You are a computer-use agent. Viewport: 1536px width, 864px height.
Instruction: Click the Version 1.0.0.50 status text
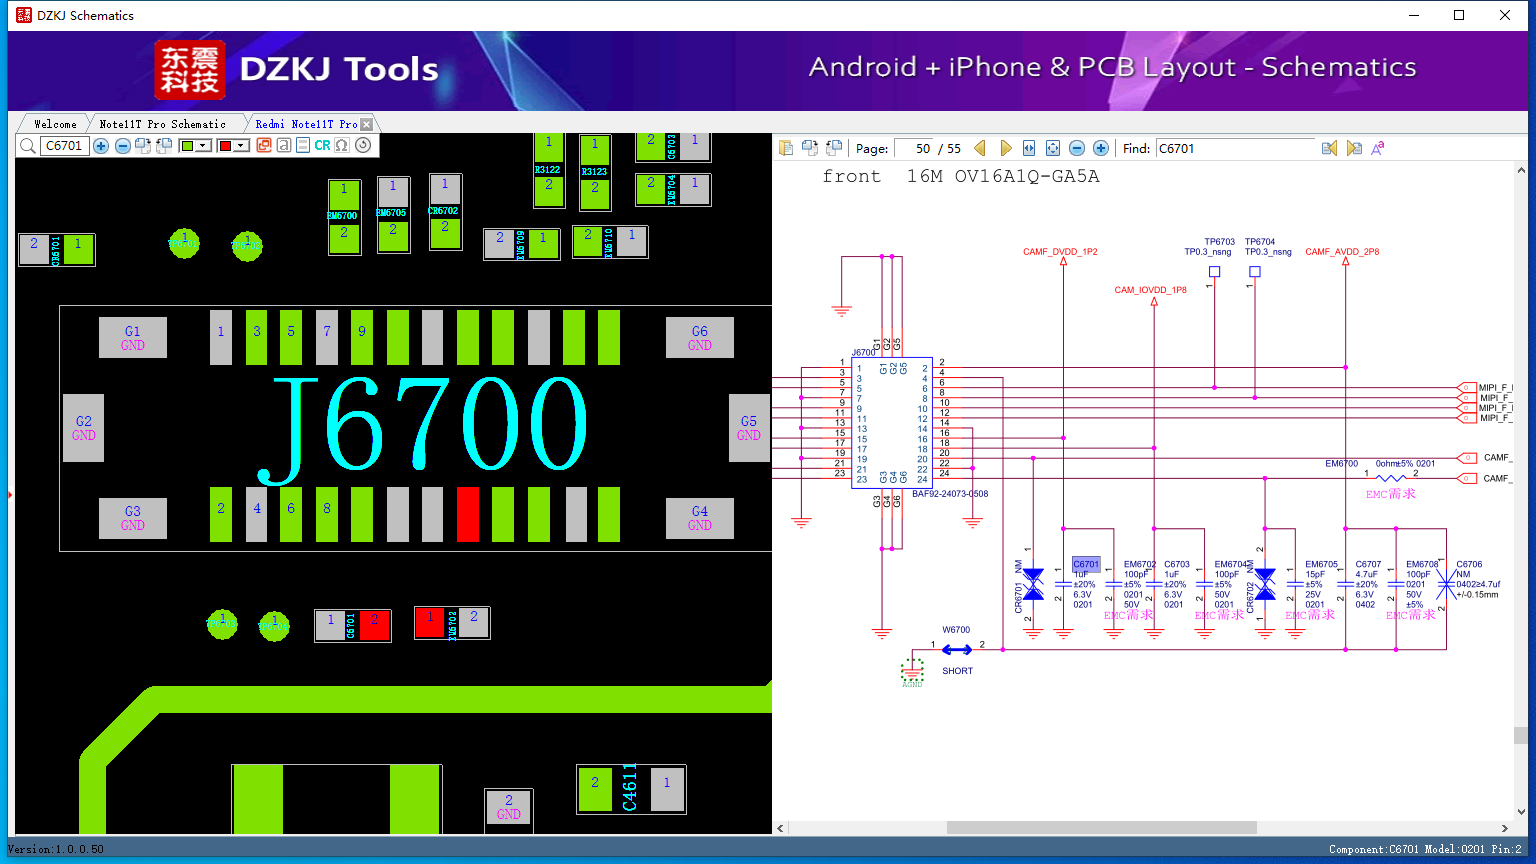[56, 849]
